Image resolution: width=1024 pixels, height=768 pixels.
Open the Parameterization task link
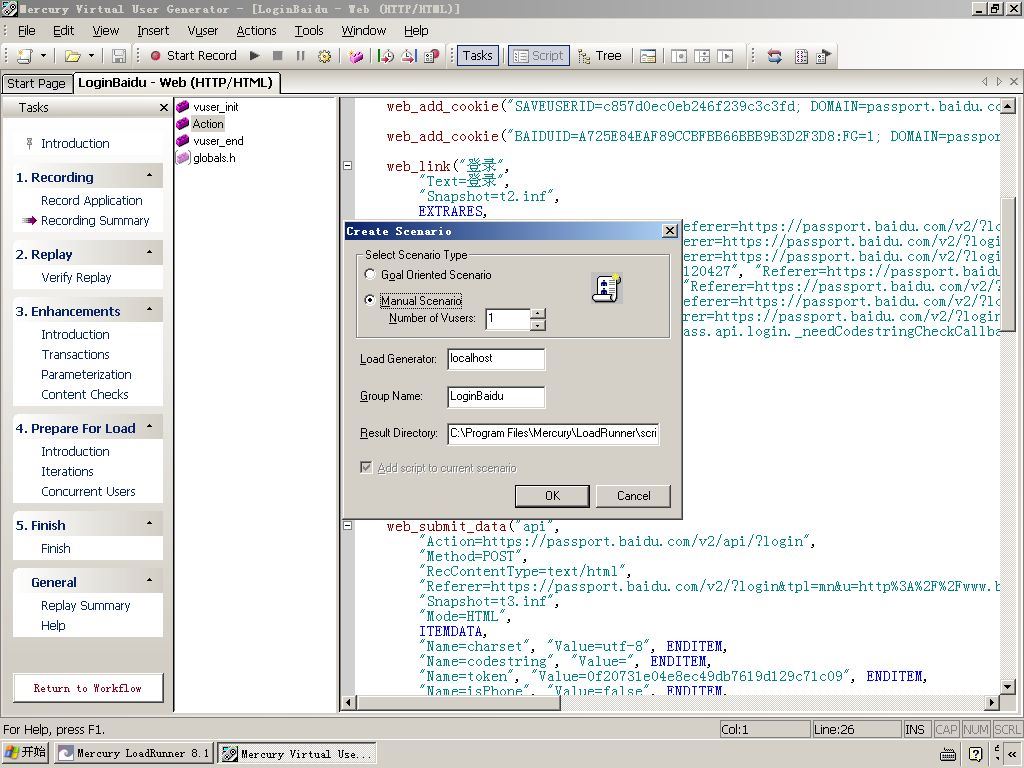point(86,374)
